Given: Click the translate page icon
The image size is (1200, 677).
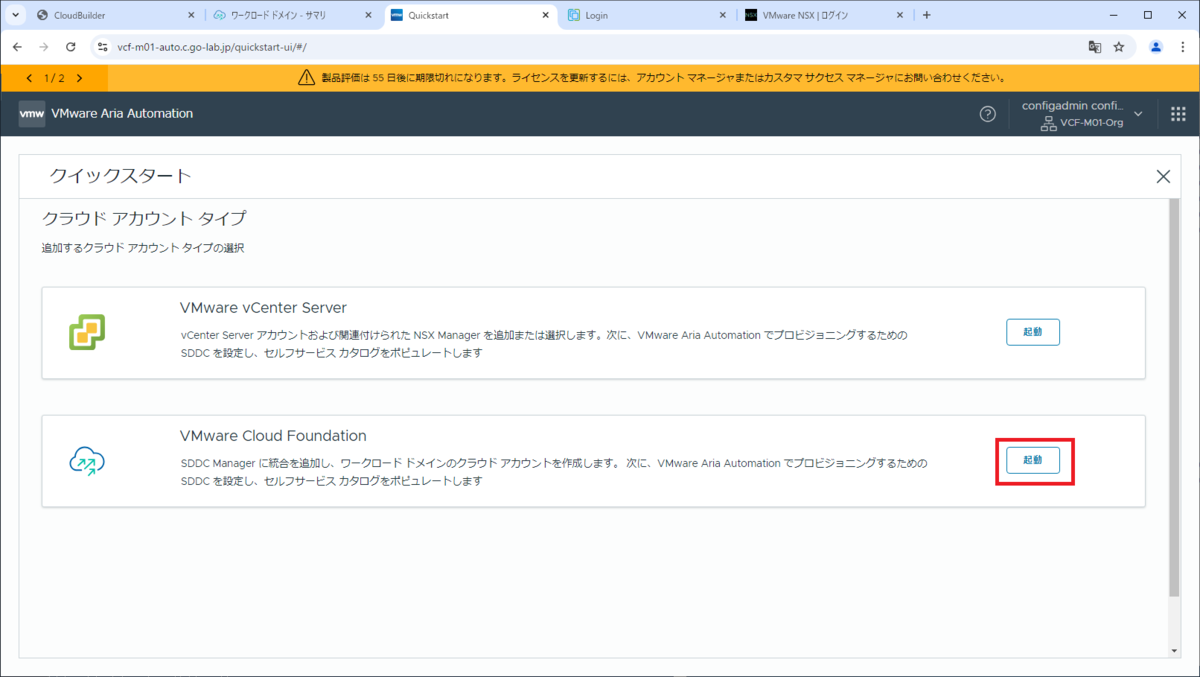Looking at the screenshot, I should tap(1095, 47).
